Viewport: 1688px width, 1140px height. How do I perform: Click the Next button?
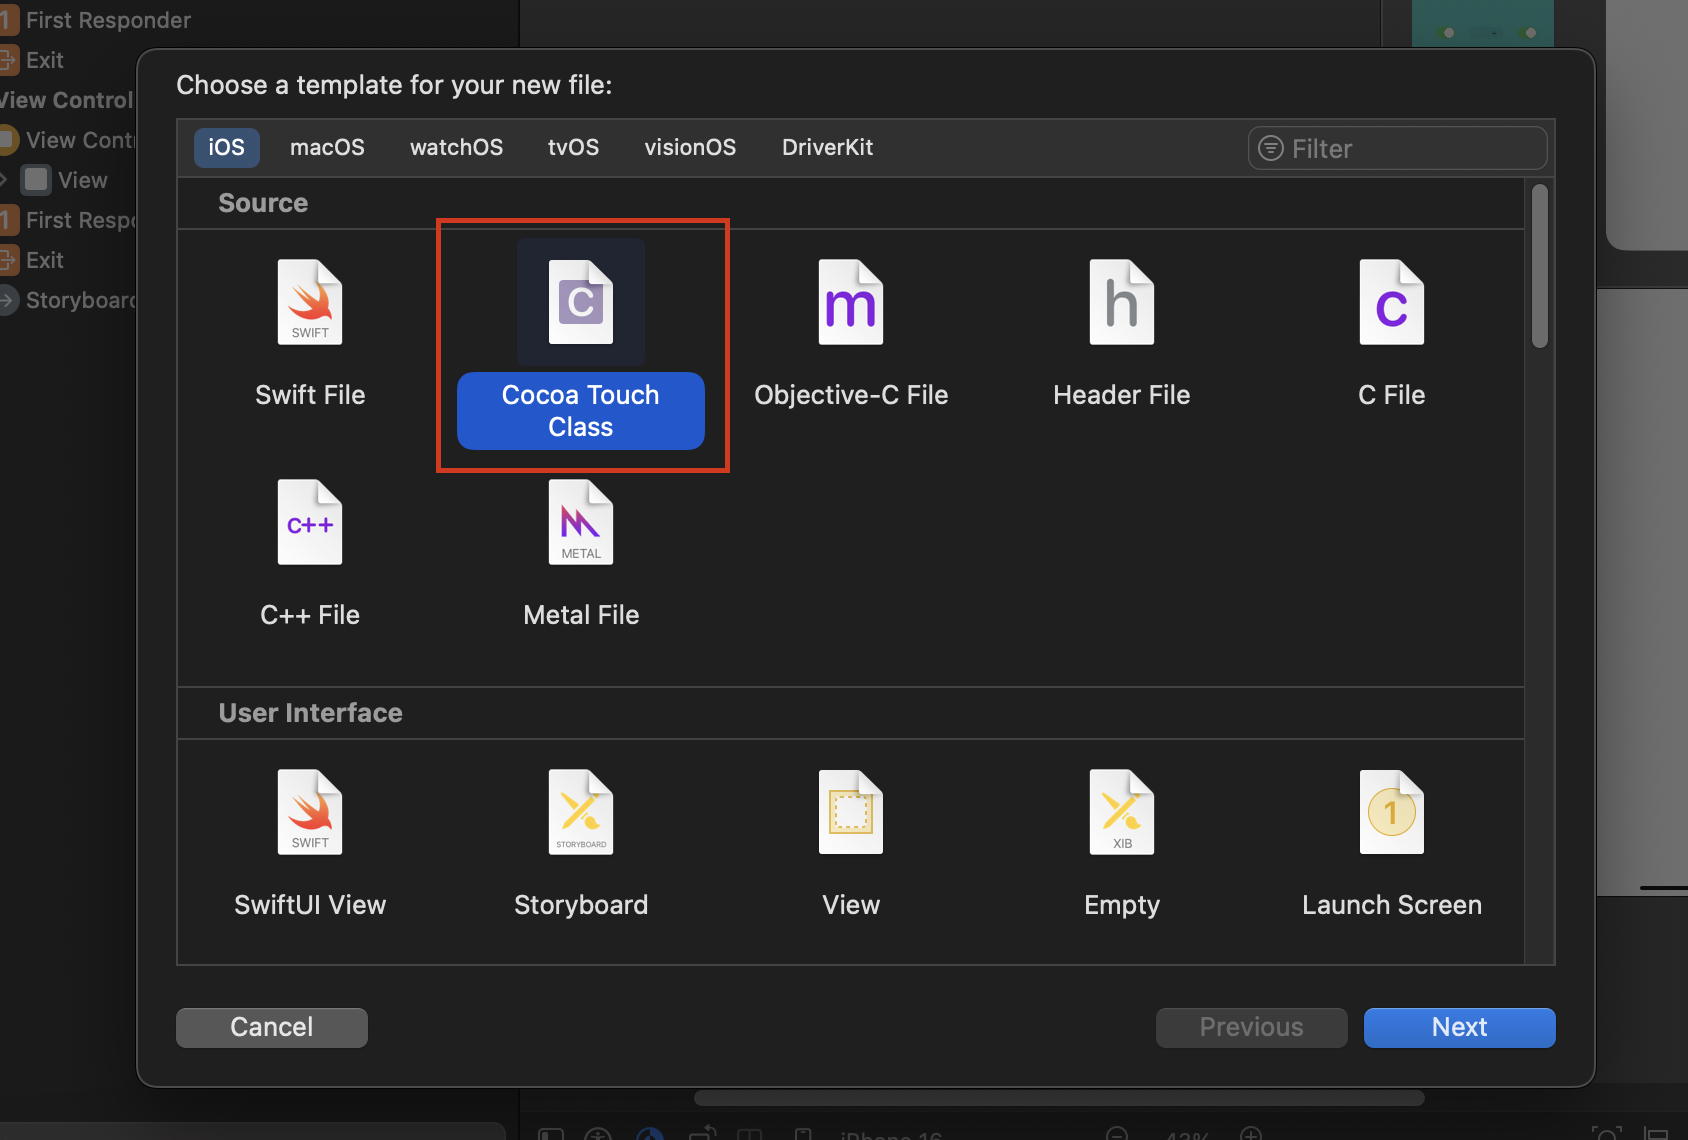[1459, 1027]
